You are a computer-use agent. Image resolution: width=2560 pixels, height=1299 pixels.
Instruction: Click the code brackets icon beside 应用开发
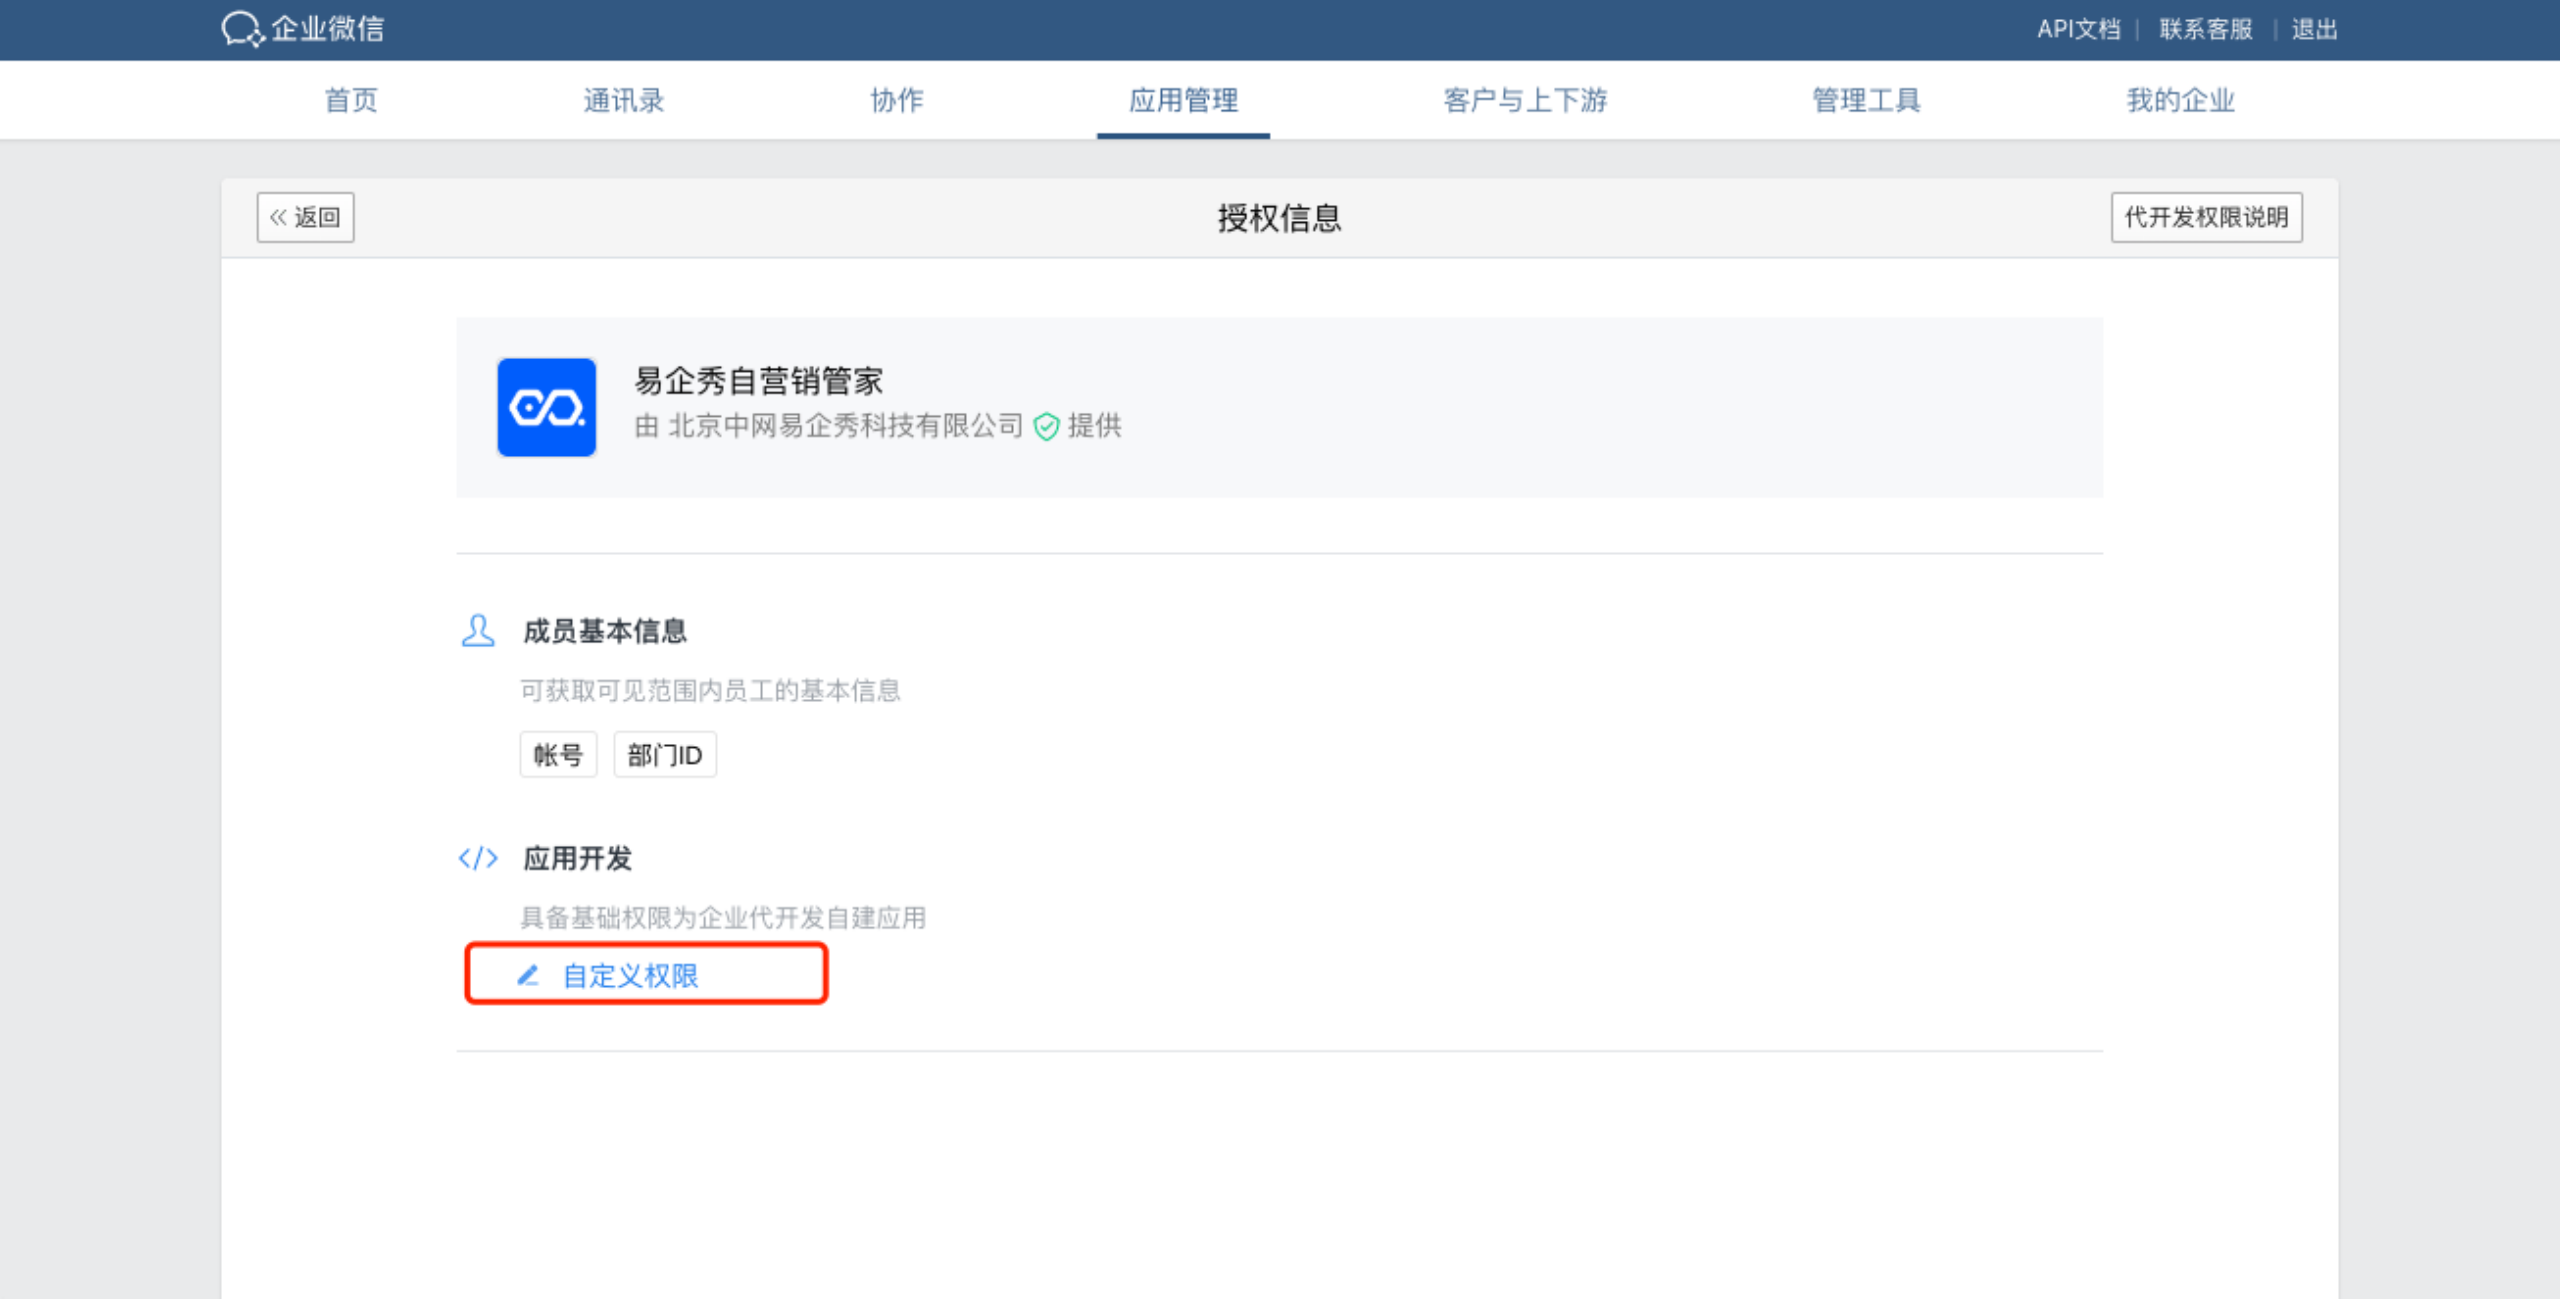click(478, 858)
